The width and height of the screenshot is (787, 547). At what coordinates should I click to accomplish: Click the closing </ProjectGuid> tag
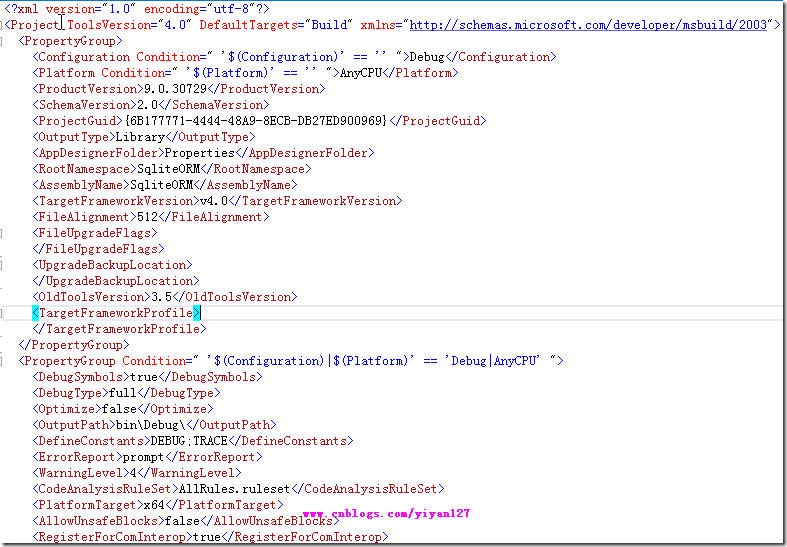[438, 121]
